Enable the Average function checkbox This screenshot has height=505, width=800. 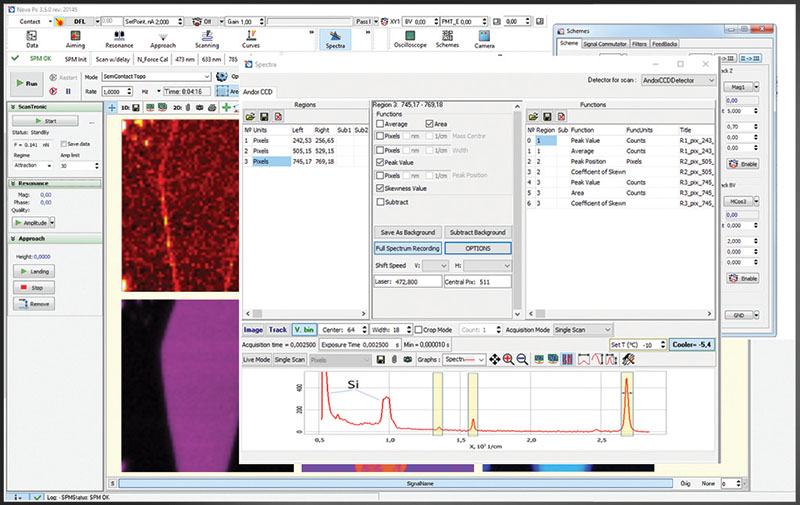[x=379, y=125]
